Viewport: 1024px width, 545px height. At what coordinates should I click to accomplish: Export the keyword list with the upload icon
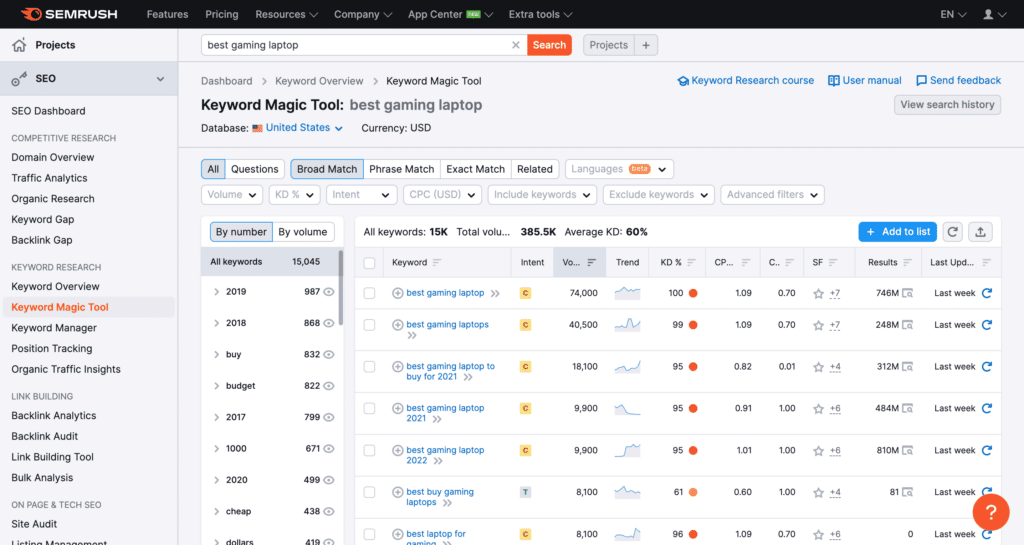coord(980,232)
